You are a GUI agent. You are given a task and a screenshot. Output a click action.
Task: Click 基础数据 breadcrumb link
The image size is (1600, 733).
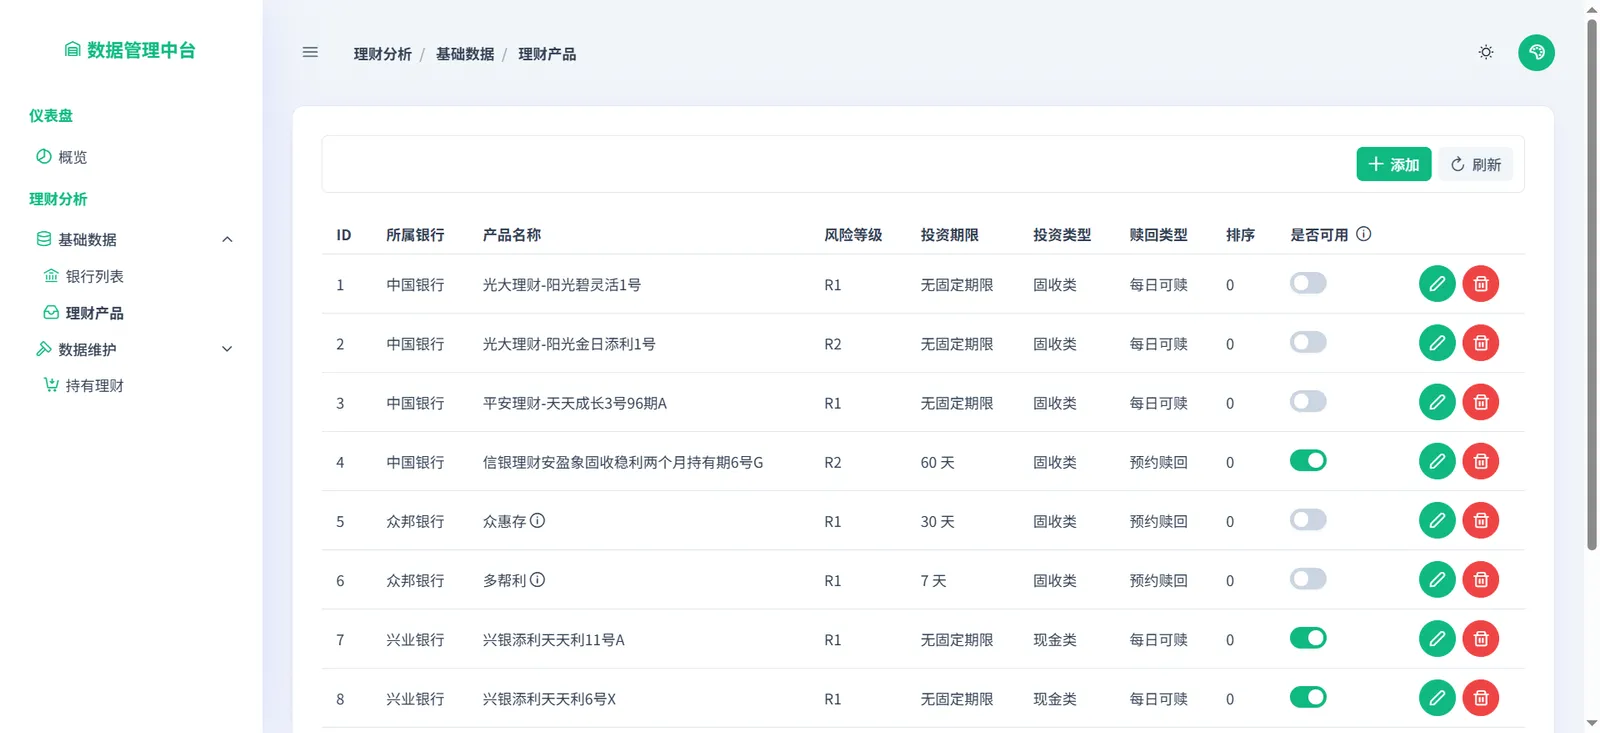465,54
